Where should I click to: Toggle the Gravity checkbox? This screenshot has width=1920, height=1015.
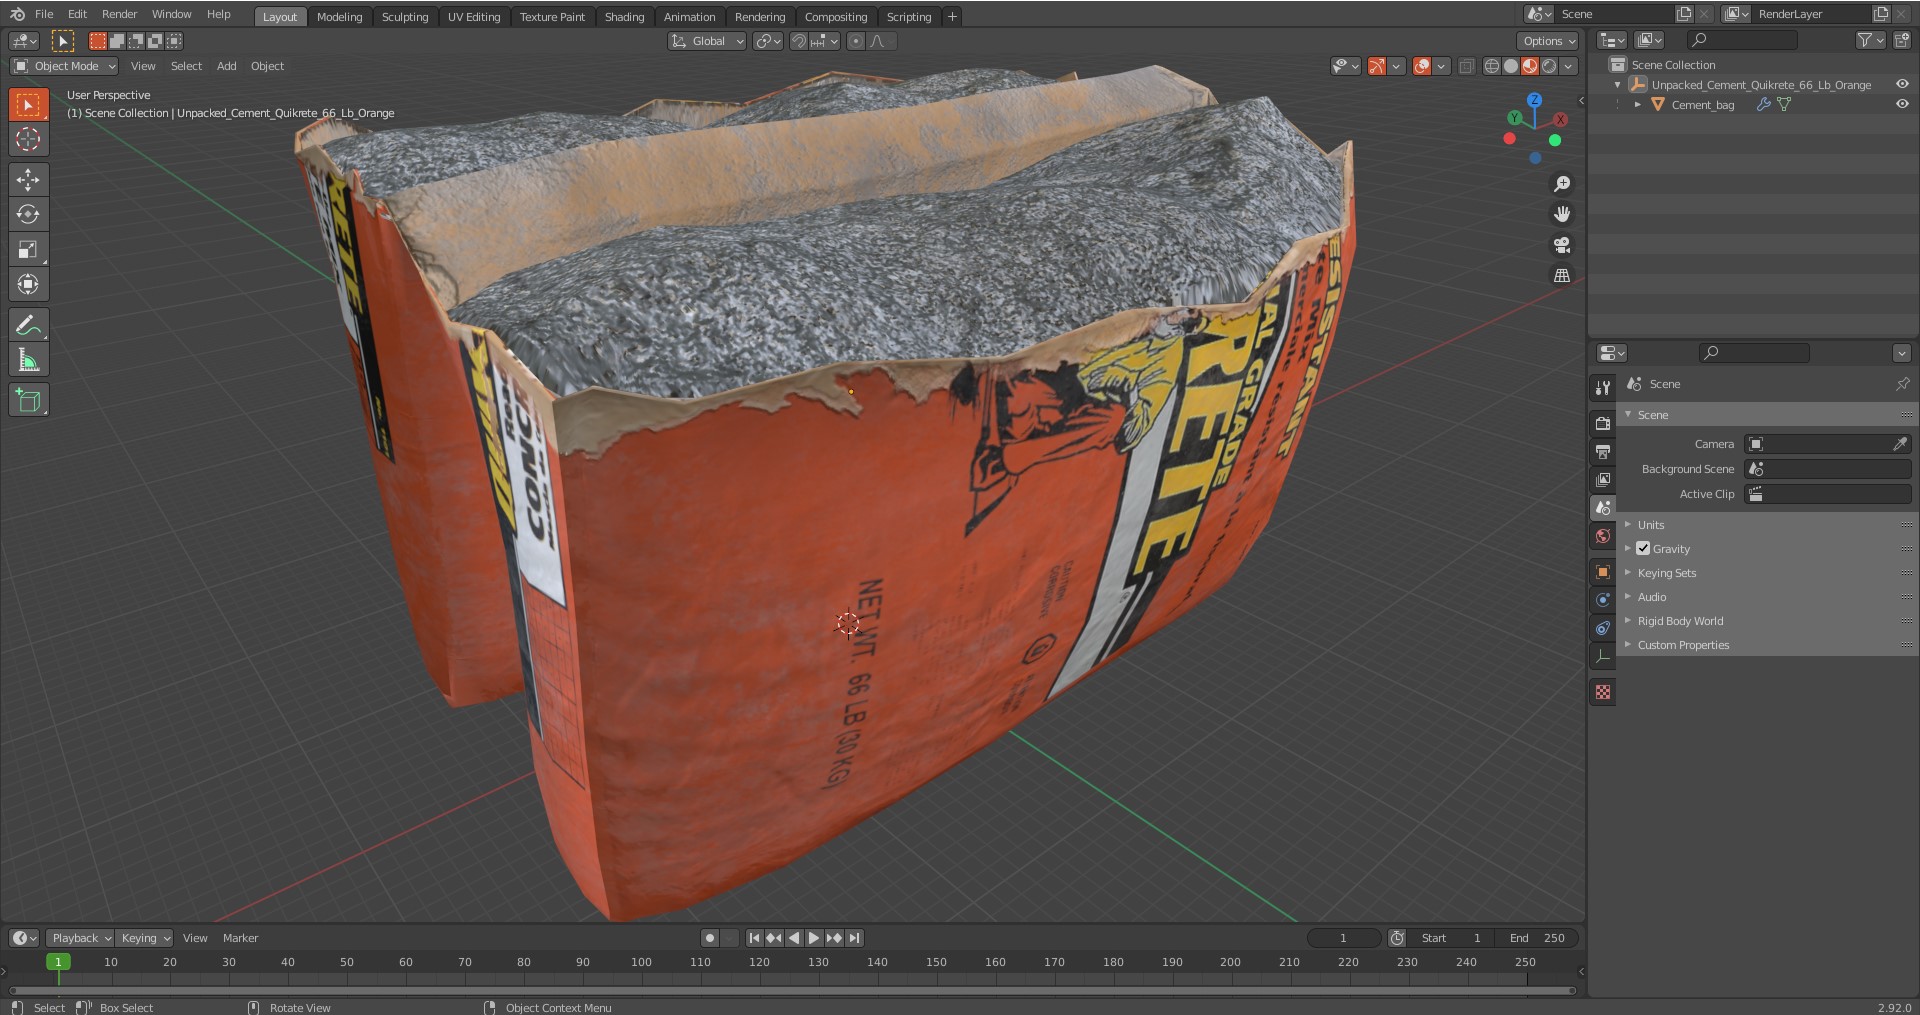pyautogui.click(x=1643, y=548)
